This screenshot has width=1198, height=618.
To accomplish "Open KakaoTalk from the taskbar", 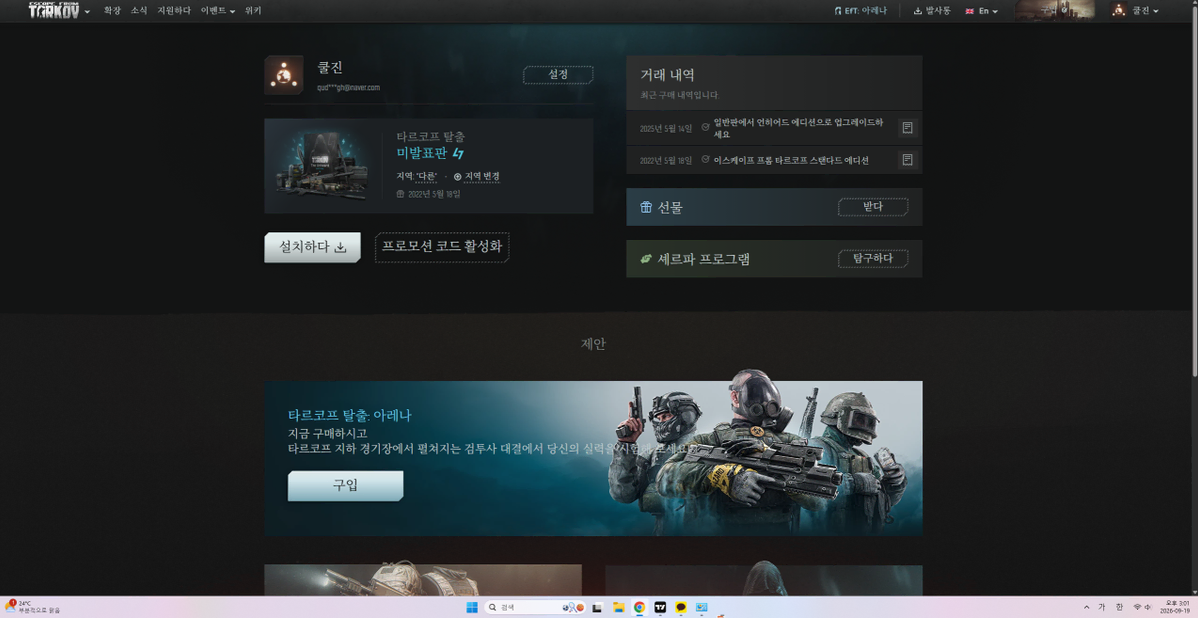I will click(x=681, y=607).
